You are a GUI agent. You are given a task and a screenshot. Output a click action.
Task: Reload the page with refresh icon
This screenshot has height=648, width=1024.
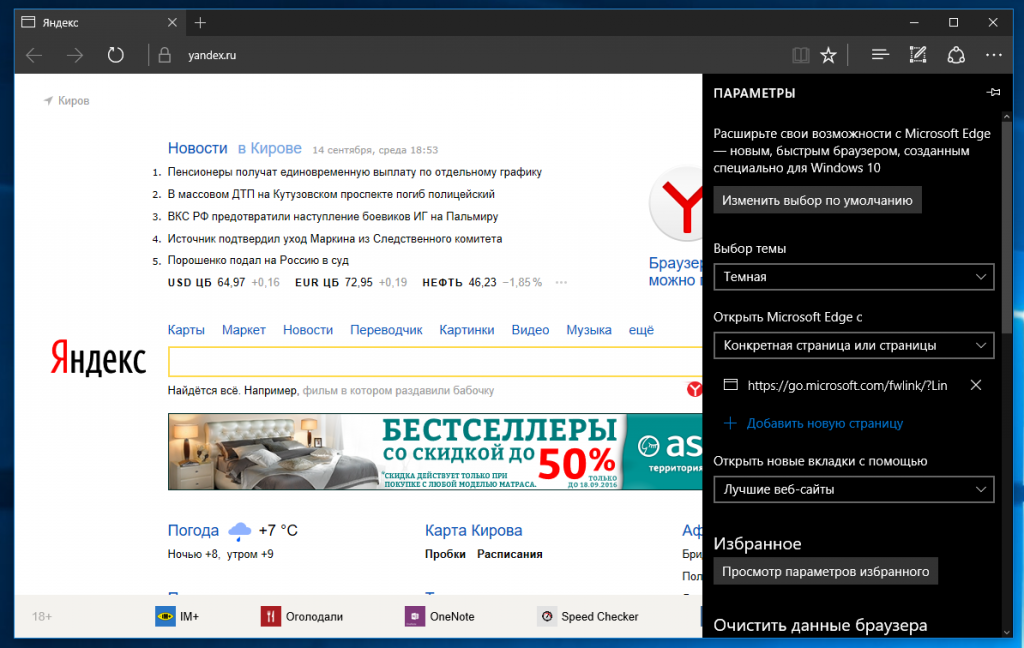point(116,55)
